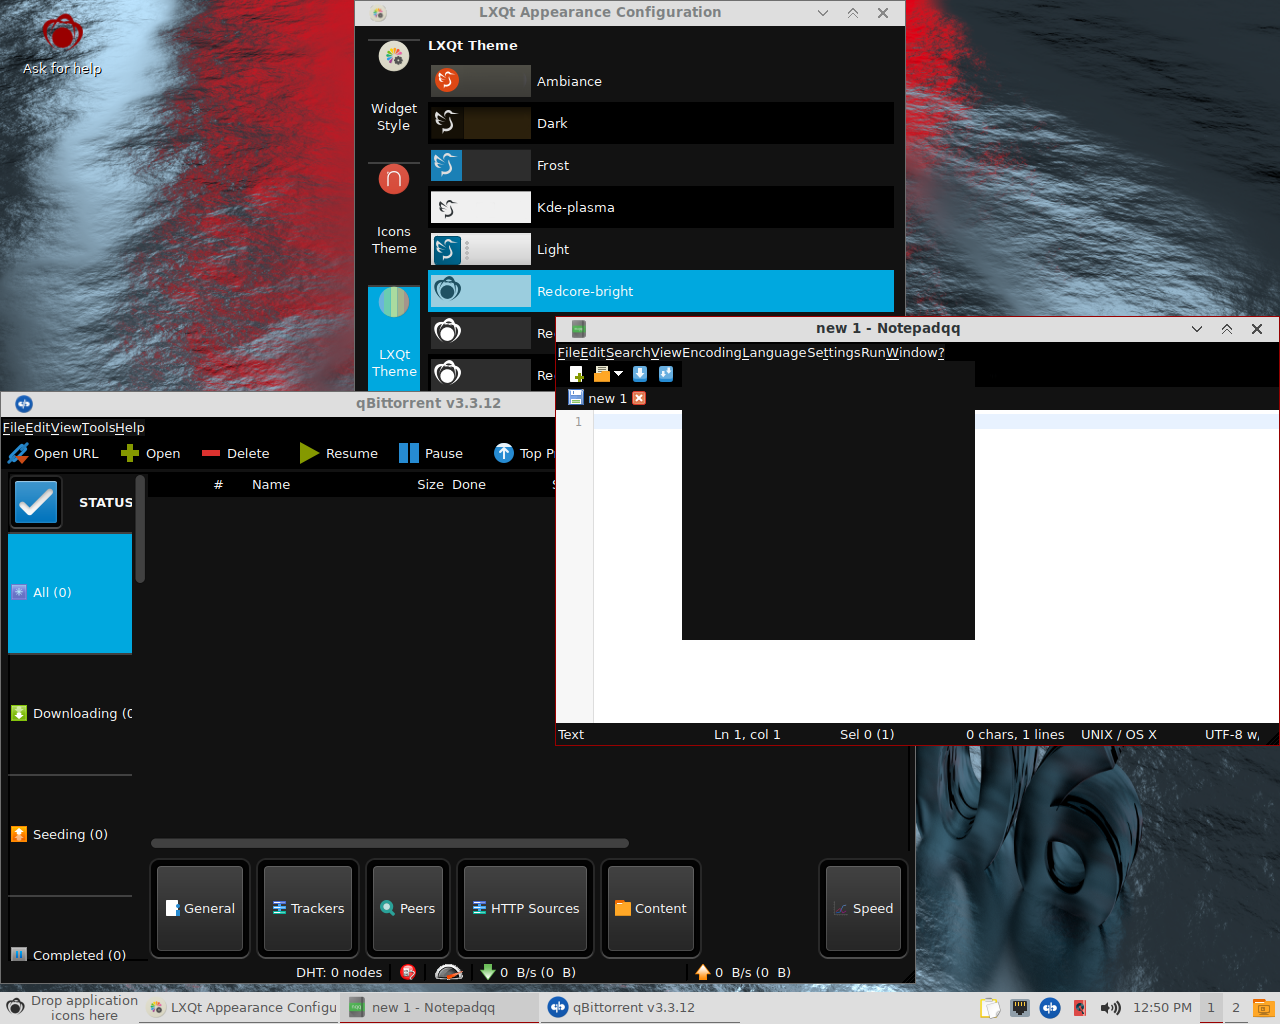Open LXQt main menu in panel
The height and width of the screenshot is (1024, 1280).
coord(15,1007)
